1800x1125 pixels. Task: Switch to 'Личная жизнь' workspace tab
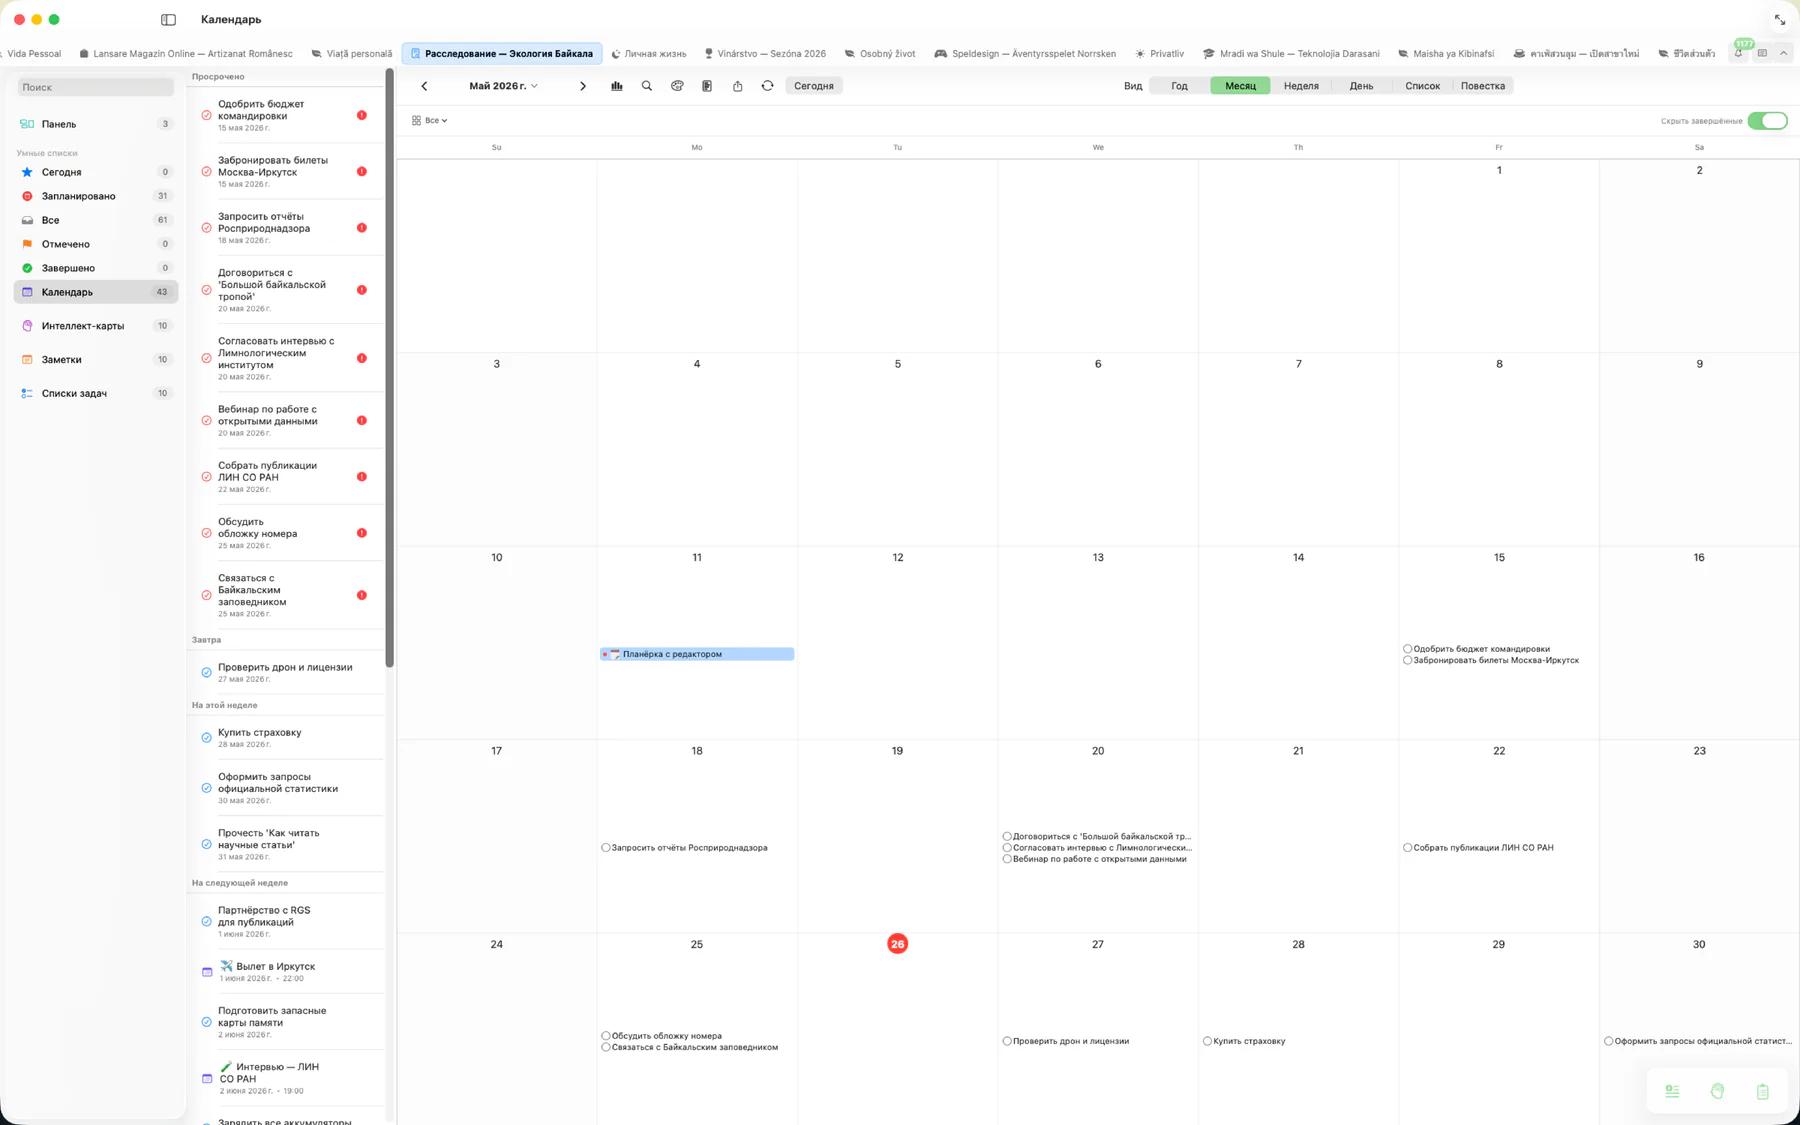(x=648, y=54)
